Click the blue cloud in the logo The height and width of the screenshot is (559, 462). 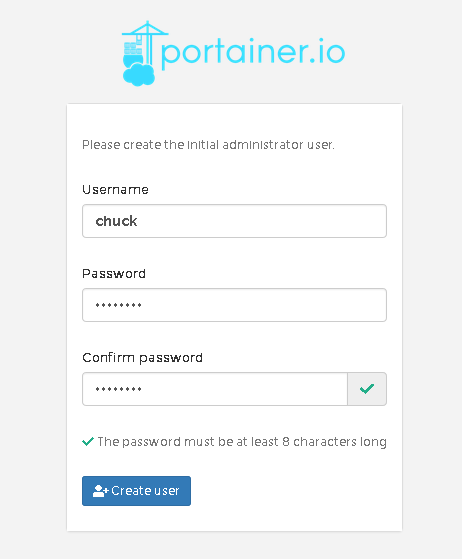coord(139,75)
